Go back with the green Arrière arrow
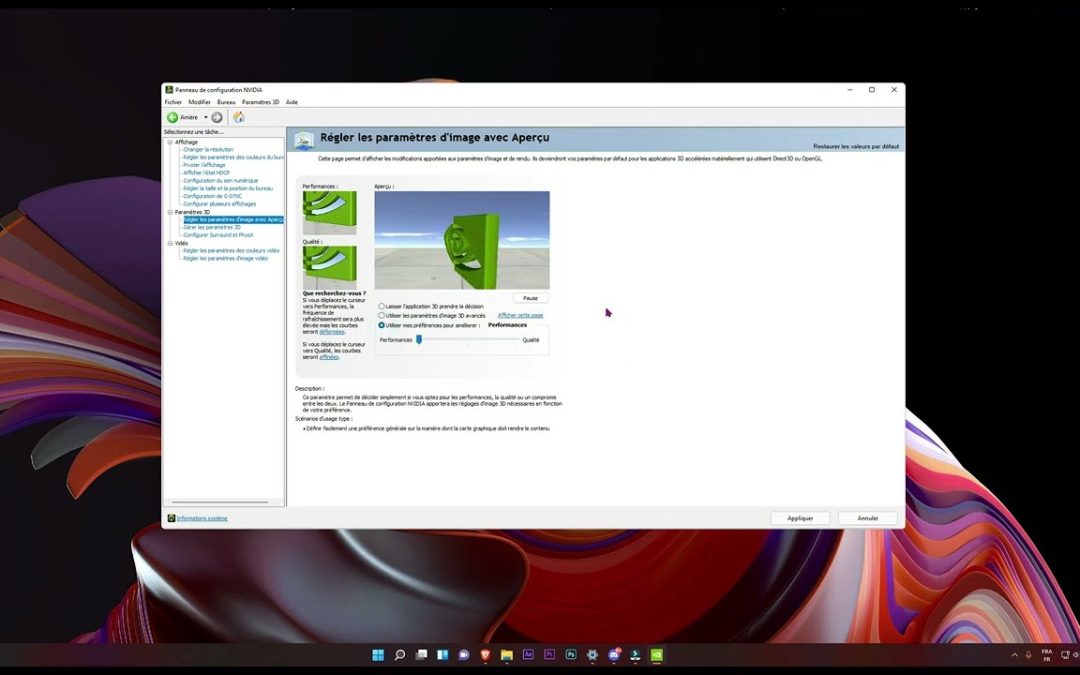This screenshot has width=1080, height=675. click(x=172, y=118)
